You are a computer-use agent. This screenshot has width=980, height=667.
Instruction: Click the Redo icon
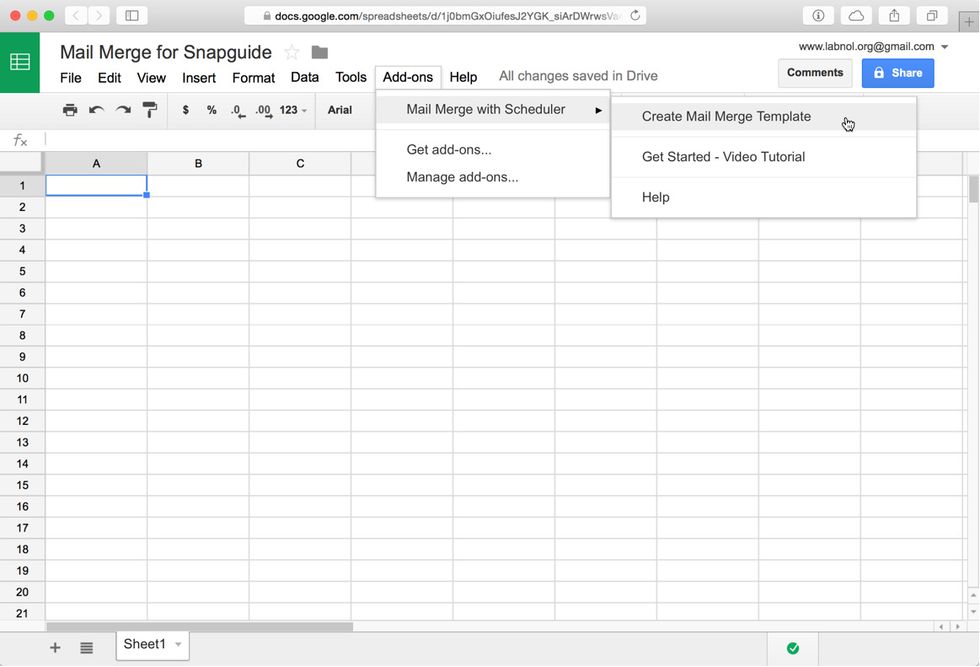coord(124,110)
